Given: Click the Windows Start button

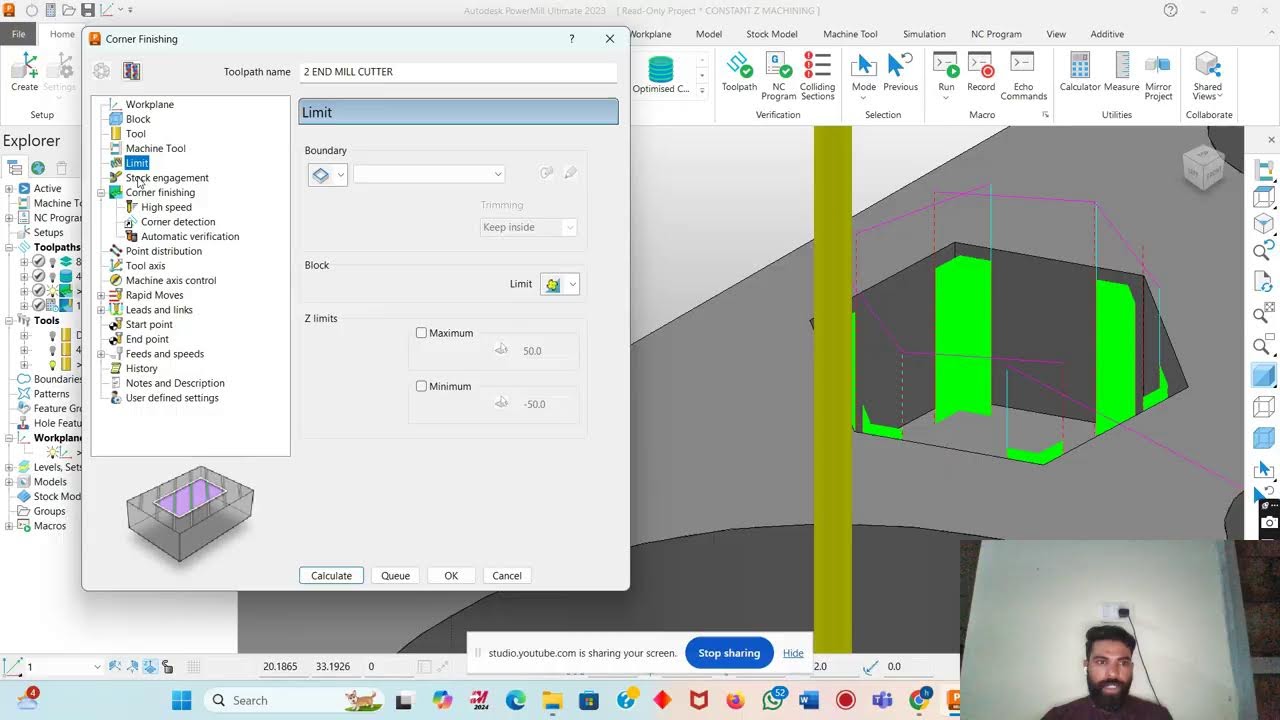Looking at the screenshot, I should 181,700.
